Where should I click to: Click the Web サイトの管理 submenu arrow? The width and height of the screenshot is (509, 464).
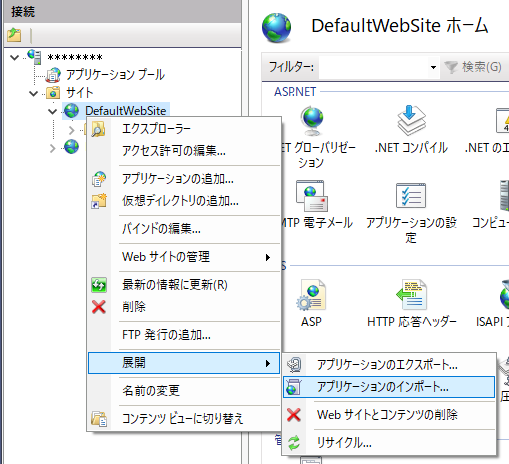268,257
